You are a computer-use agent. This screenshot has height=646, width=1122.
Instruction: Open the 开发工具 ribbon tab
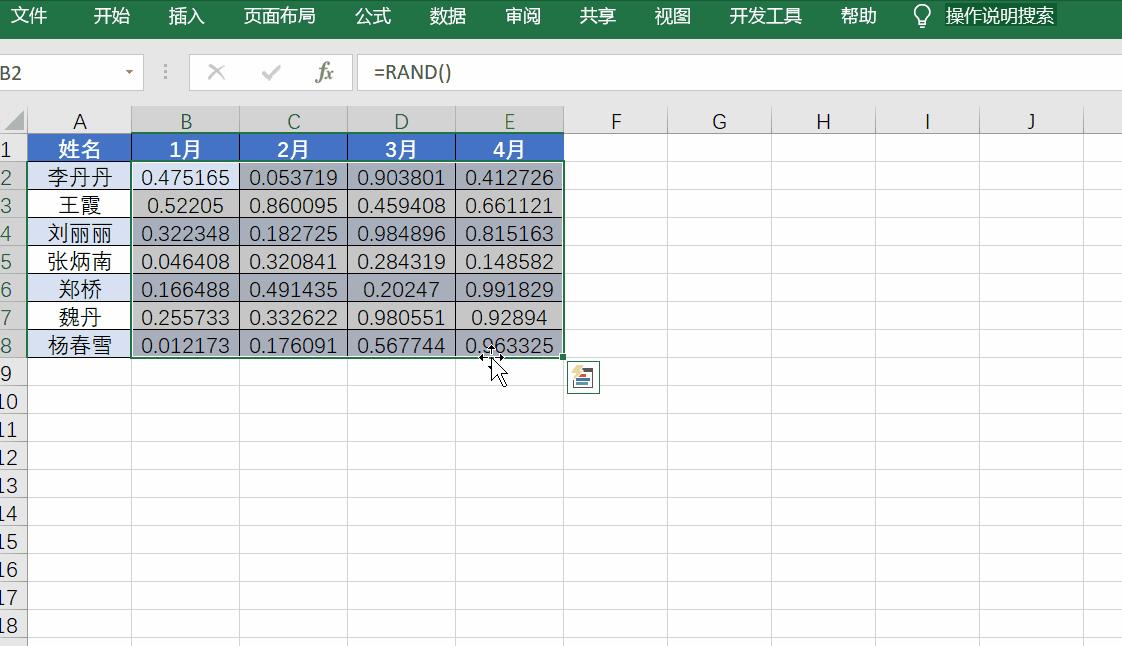765,15
